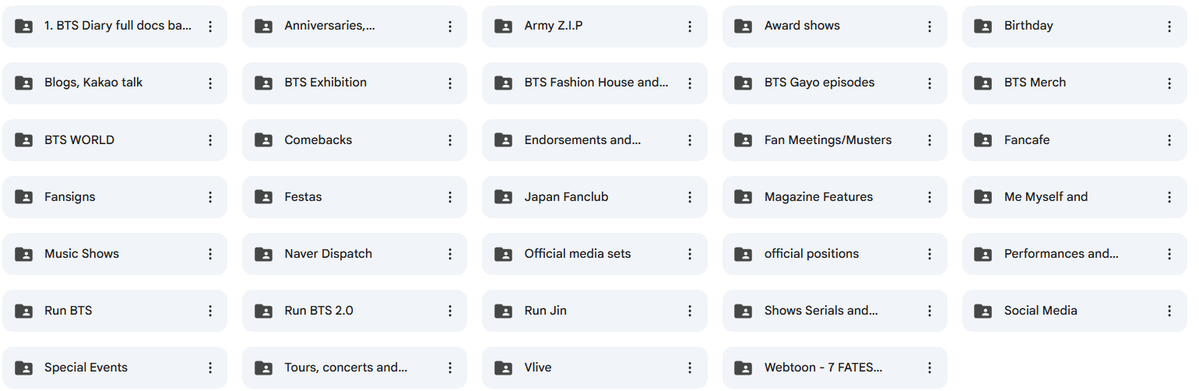Open three-dot menu for Run Jin
Image resolution: width=1199 pixels, height=391 pixels.
[x=690, y=311]
